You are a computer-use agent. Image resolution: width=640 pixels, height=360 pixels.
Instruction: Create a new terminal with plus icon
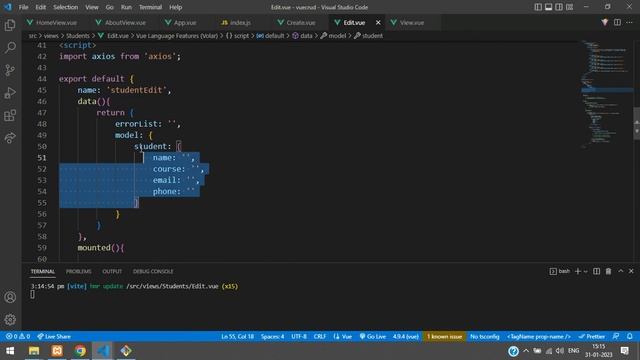point(578,271)
